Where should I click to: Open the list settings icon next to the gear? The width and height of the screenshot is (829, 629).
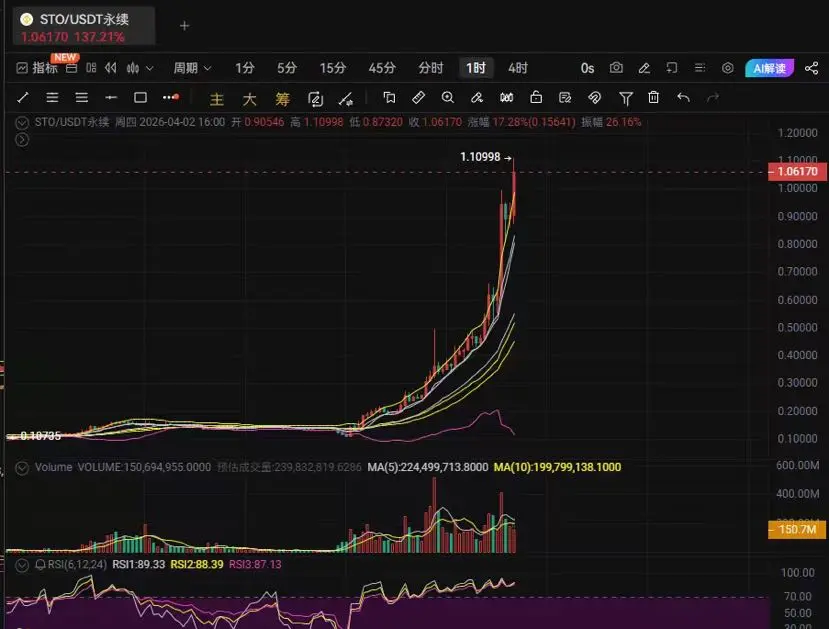[x=700, y=68]
